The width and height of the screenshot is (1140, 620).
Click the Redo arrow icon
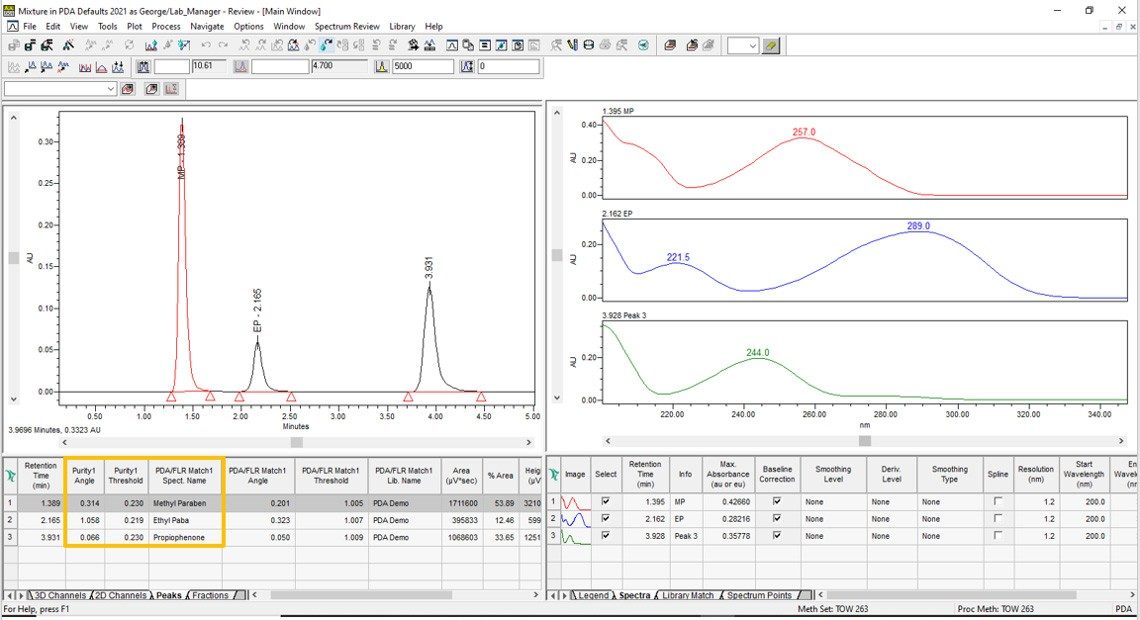pyautogui.click(x=222, y=45)
